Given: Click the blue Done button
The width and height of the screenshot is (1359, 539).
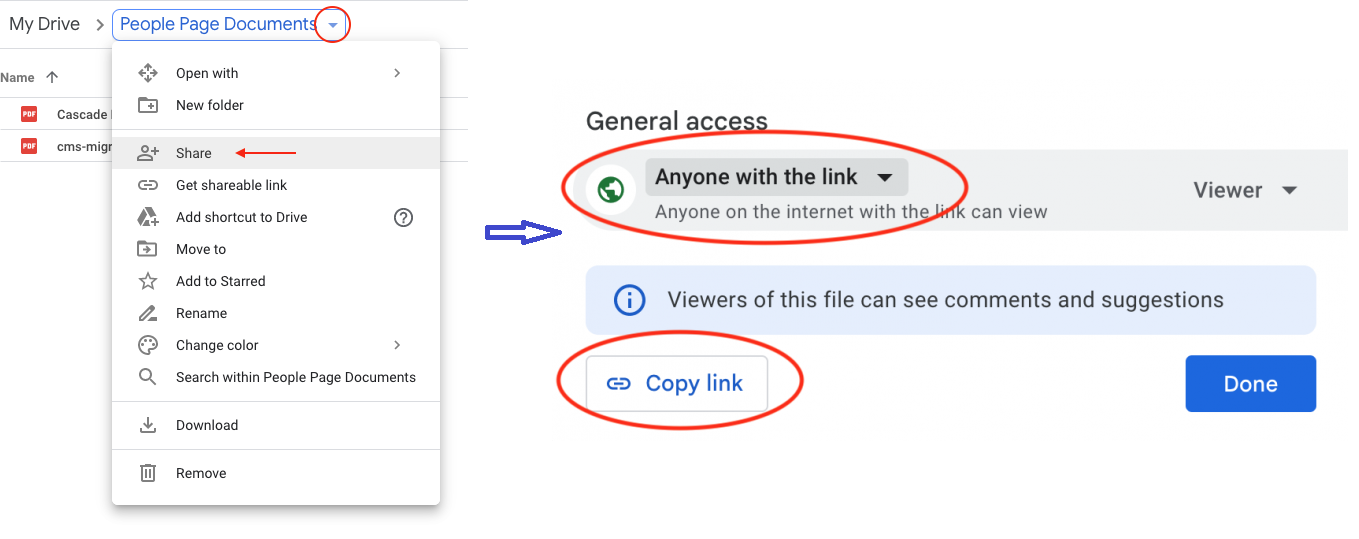Looking at the screenshot, I should (x=1250, y=384).
